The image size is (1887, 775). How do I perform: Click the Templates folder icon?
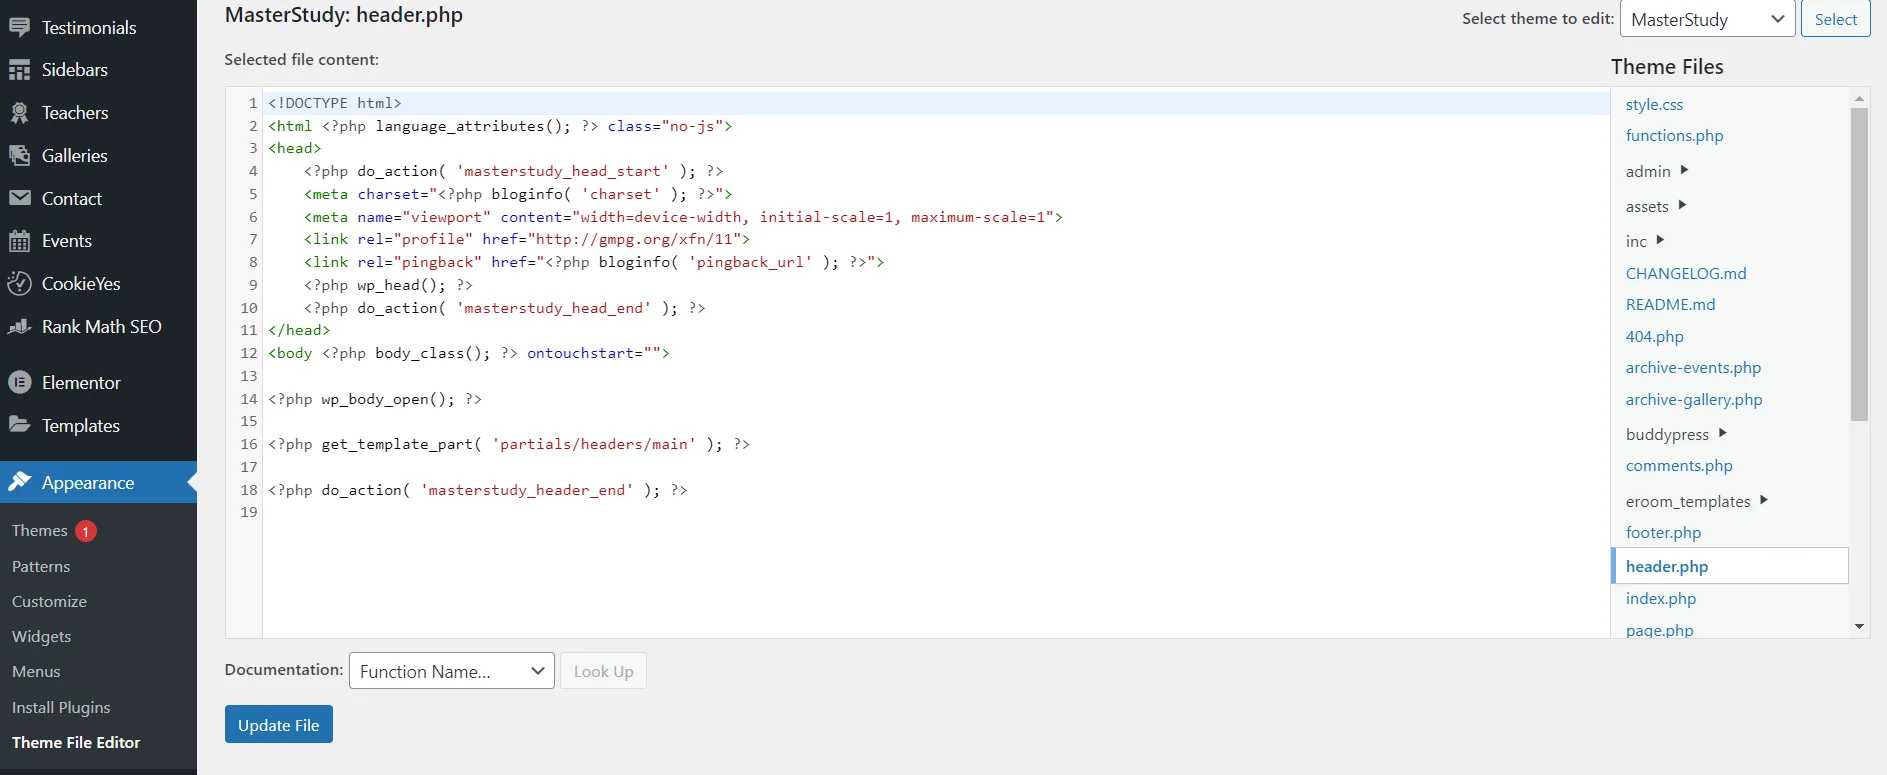click(x=20, y=425)
